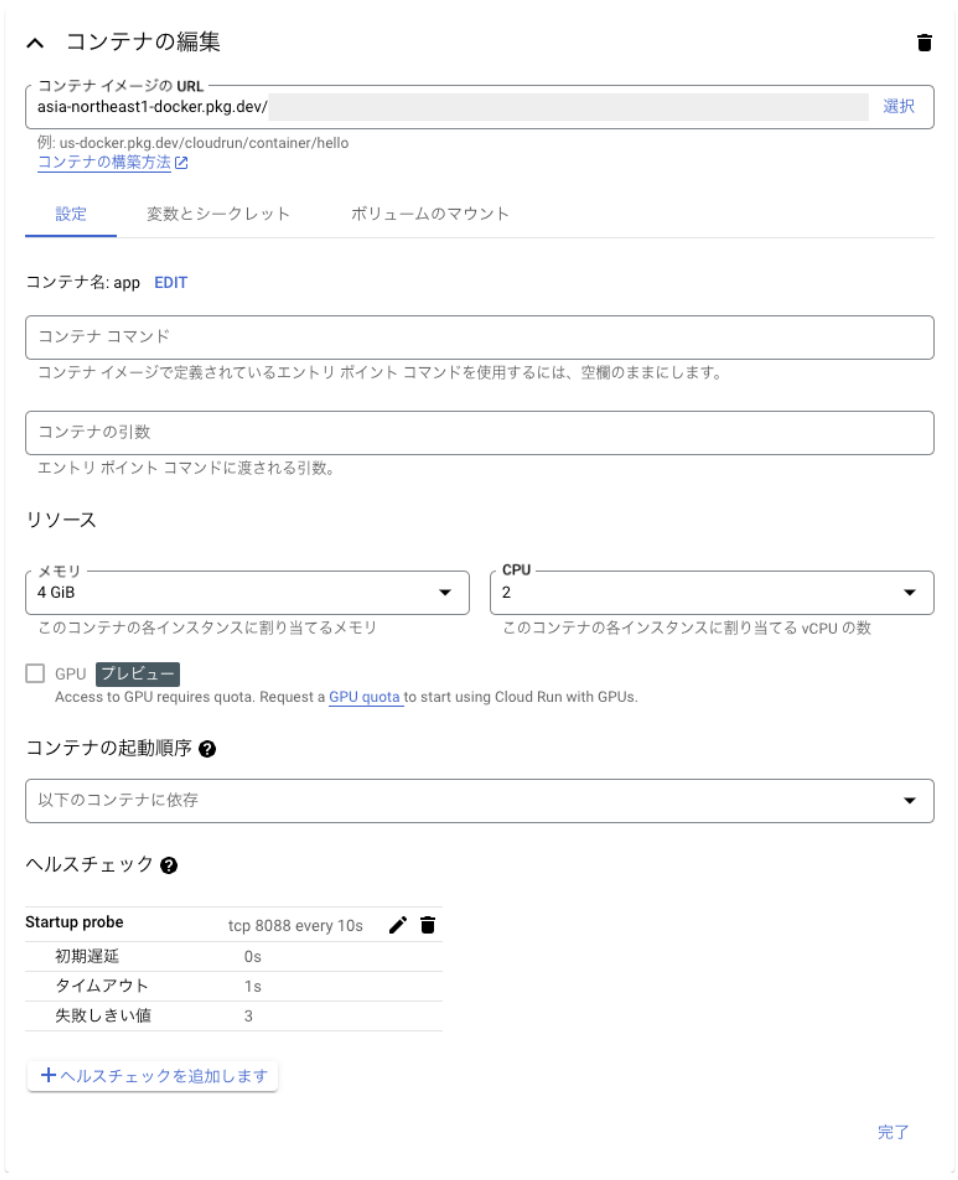Select the 設定 tab
Viewport: 958px width, 1180px height.
[71, 214]
